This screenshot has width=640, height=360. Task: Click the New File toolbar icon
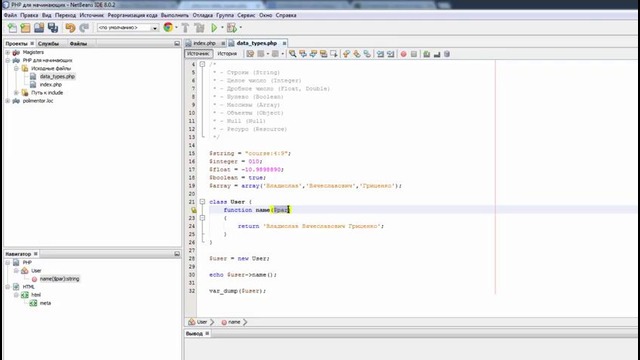click(12, 28)
